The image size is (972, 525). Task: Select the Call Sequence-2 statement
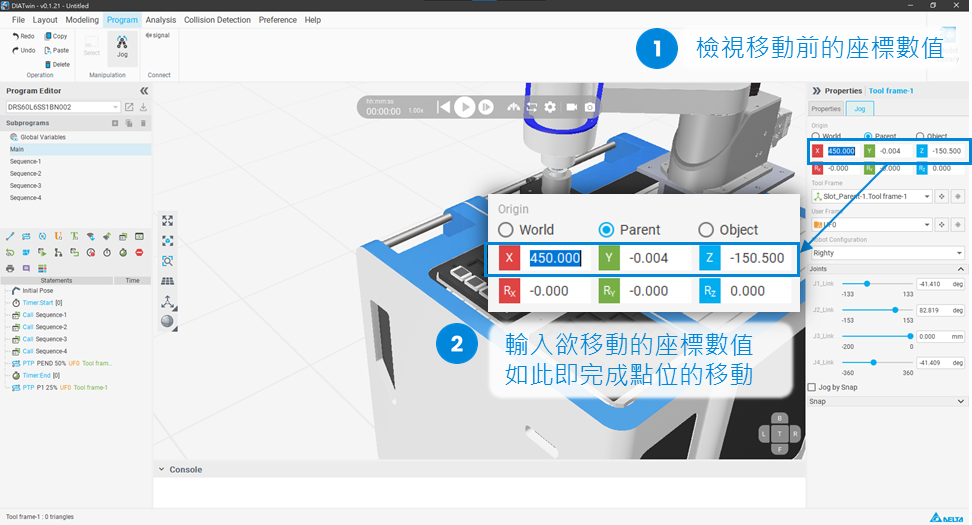click(45, 327)
